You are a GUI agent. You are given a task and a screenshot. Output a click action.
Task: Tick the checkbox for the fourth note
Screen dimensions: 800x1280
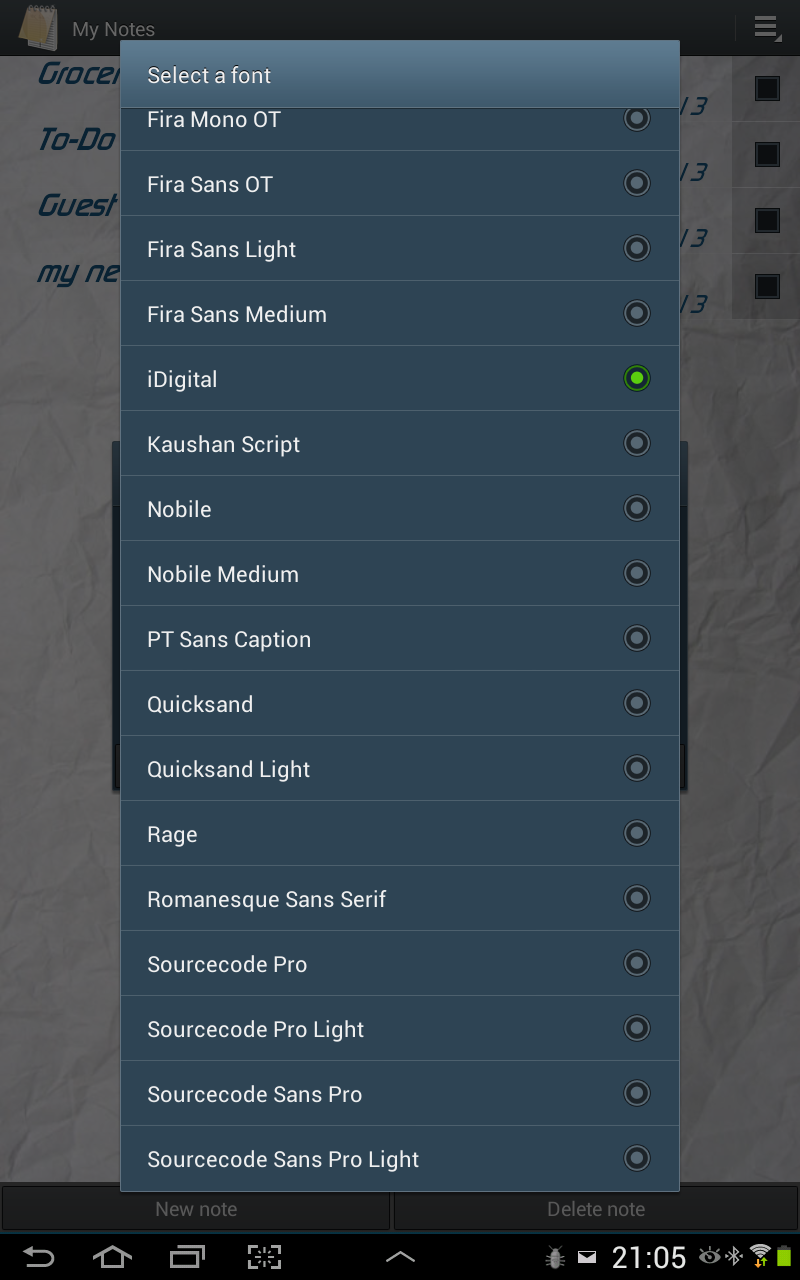pos(767,287)
